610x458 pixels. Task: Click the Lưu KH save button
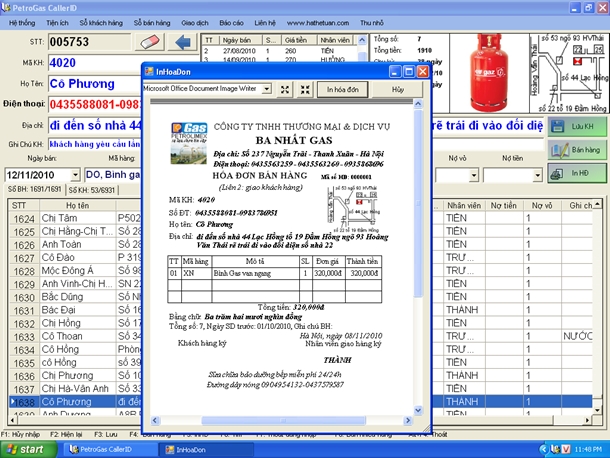[577, 126]
